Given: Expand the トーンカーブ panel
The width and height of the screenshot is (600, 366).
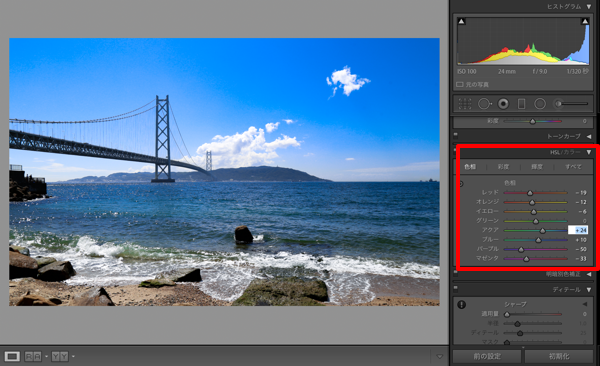Looking at the screenshot, I should [x=589, y=136].
